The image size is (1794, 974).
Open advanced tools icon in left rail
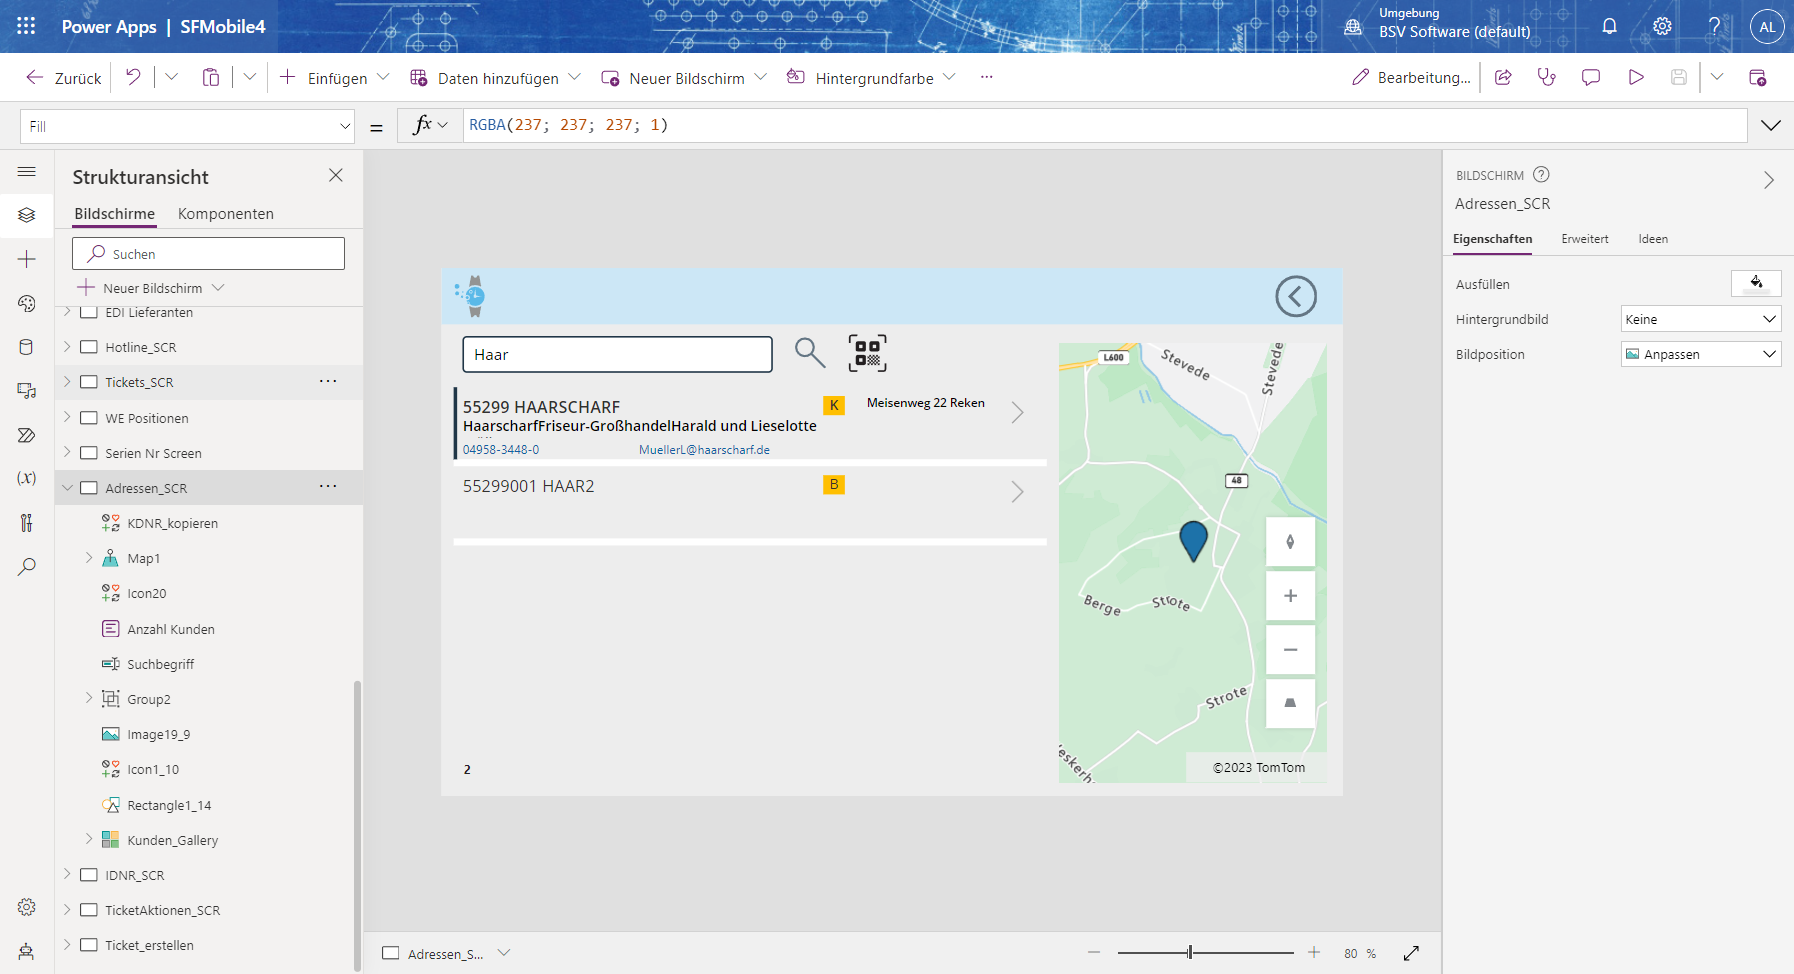(x=27, y=522)
